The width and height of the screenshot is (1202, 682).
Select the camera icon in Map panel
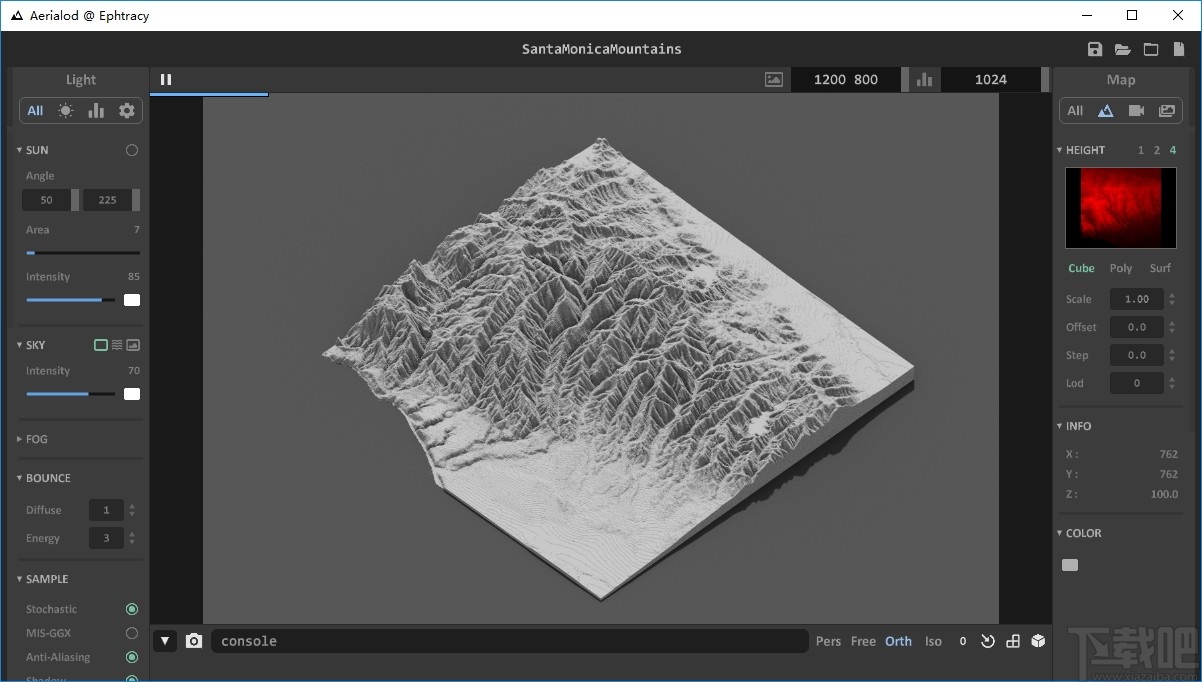[1136, 111]
